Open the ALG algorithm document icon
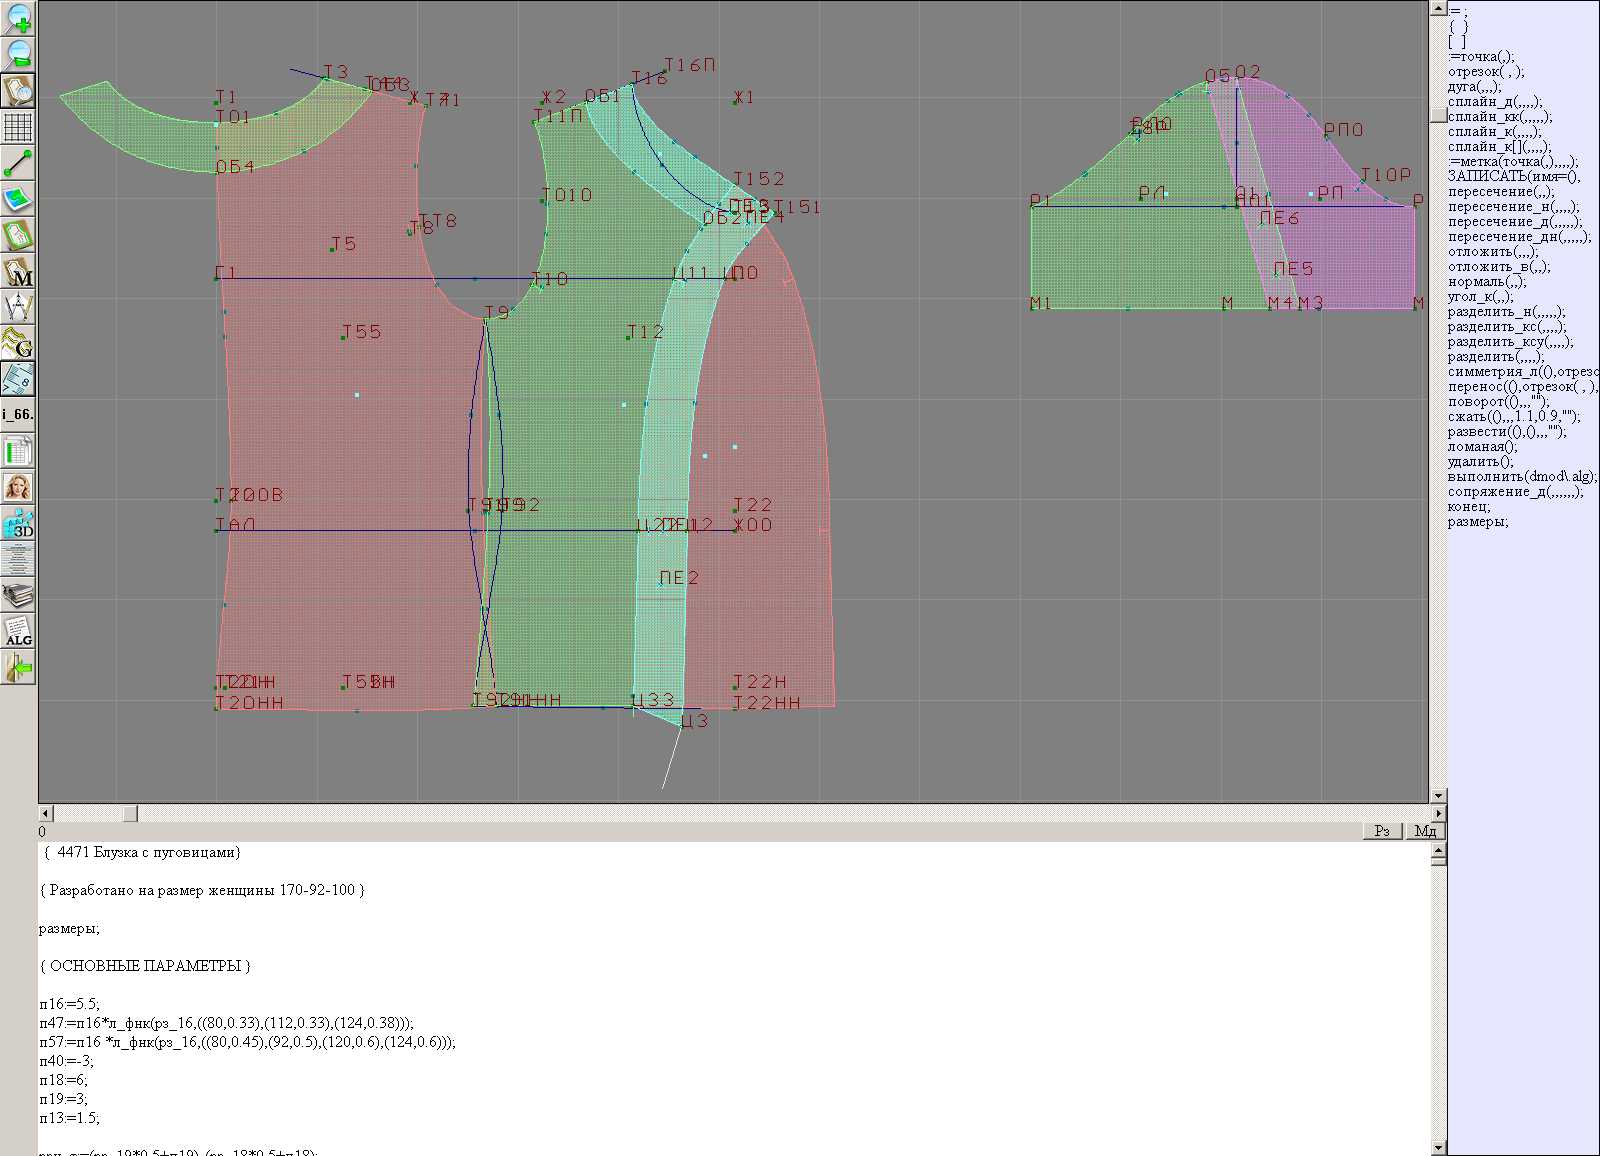The height and width of the screenshot is (1156, 1600). tap(18, 631)
